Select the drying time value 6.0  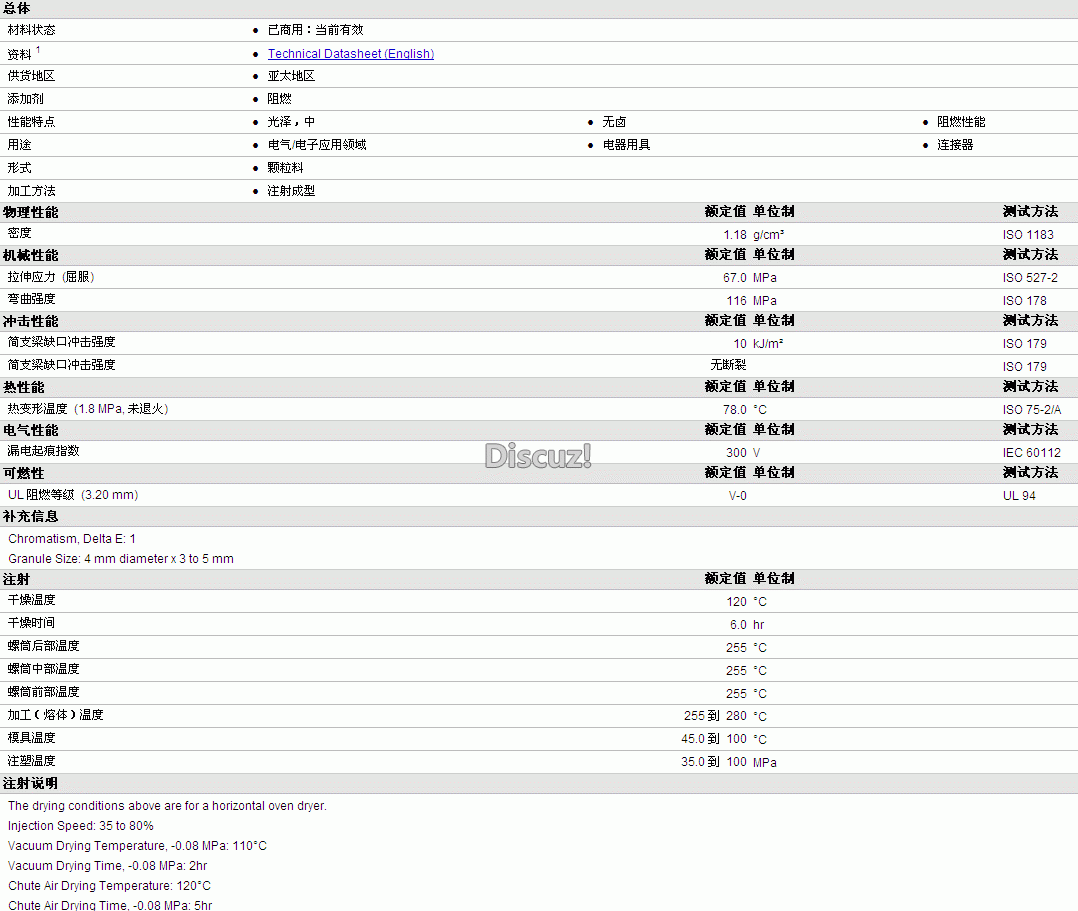[x=738, y=625]
